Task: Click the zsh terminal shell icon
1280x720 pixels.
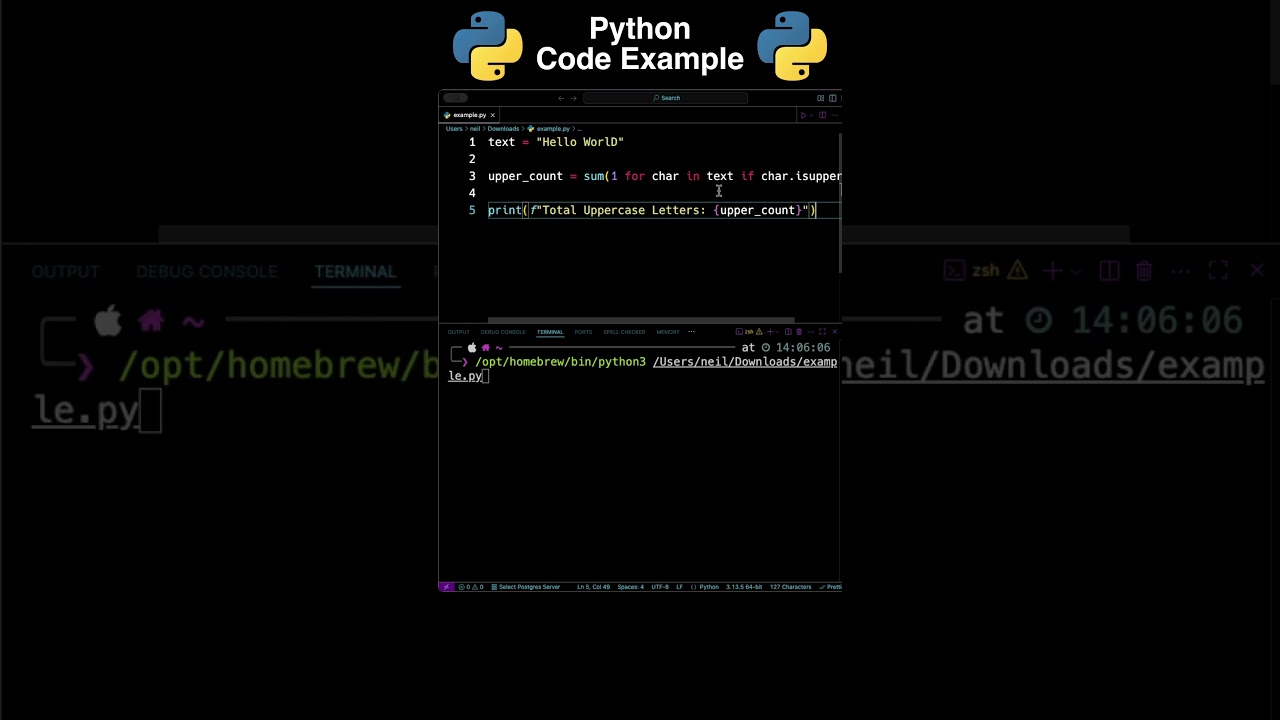Action: click(740, 332)
